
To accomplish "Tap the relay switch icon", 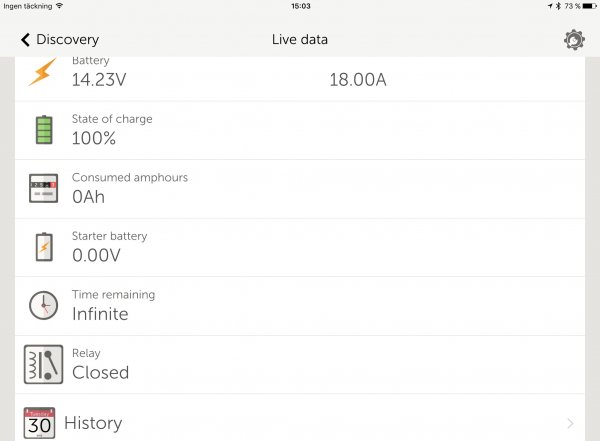I will [43, 364].
